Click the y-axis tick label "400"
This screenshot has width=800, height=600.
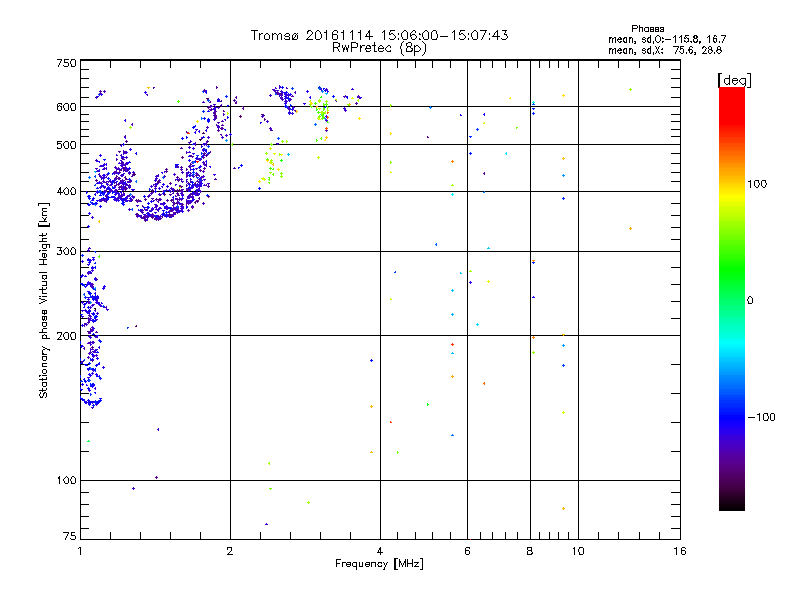66,191
